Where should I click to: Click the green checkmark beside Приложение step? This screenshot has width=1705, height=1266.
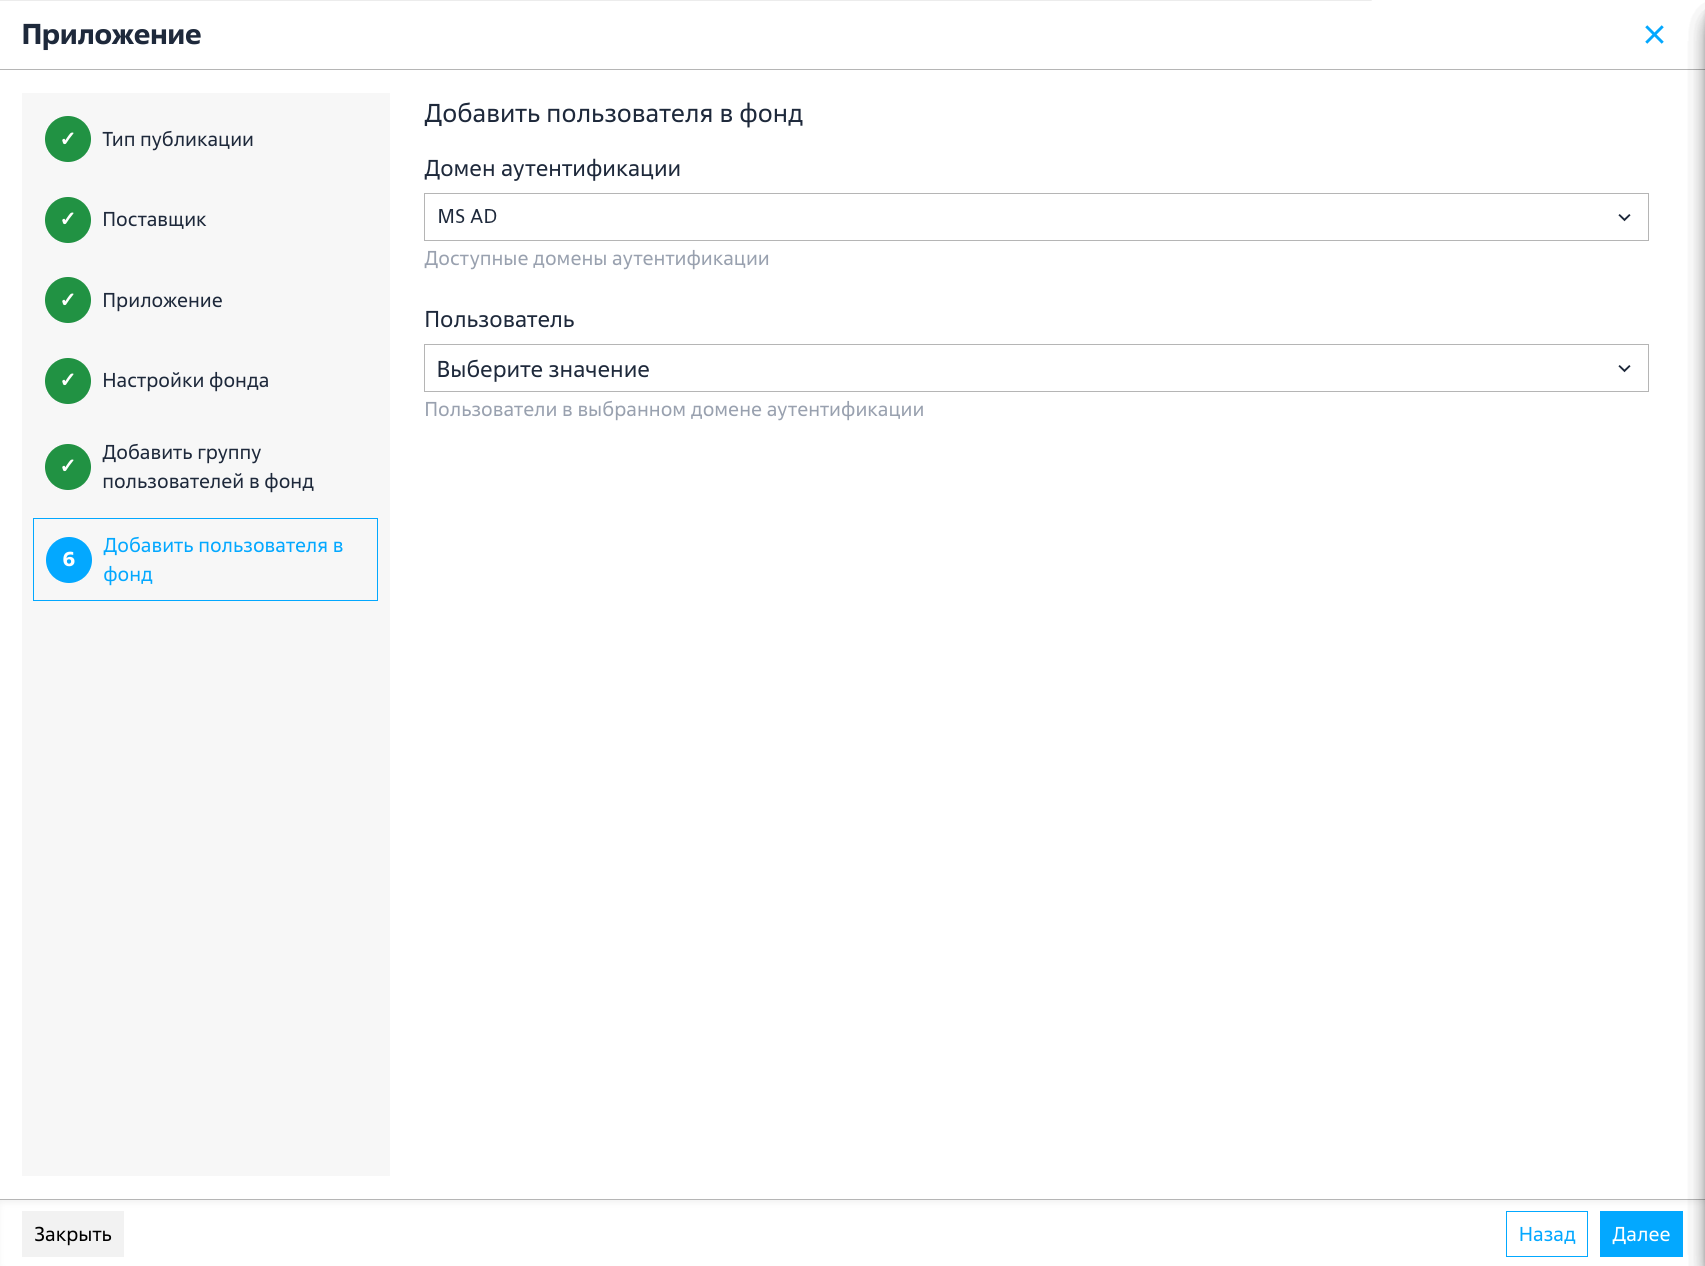pyautogui.click(x=68, y=300)
